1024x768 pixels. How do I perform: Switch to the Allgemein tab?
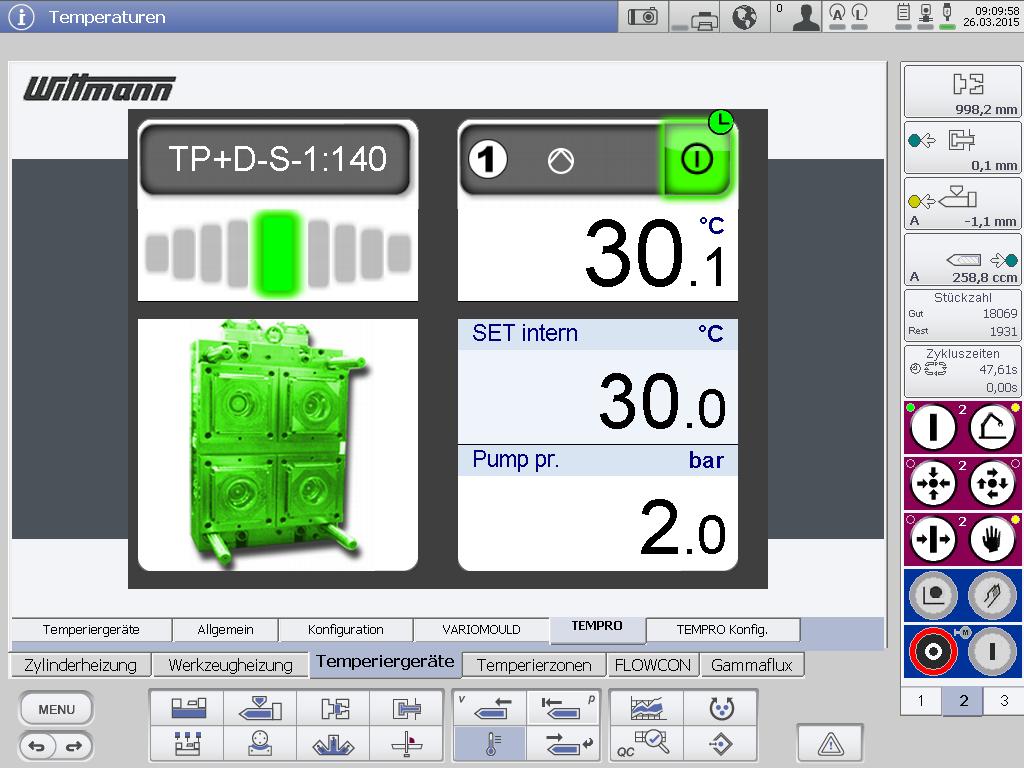point(225,630)
